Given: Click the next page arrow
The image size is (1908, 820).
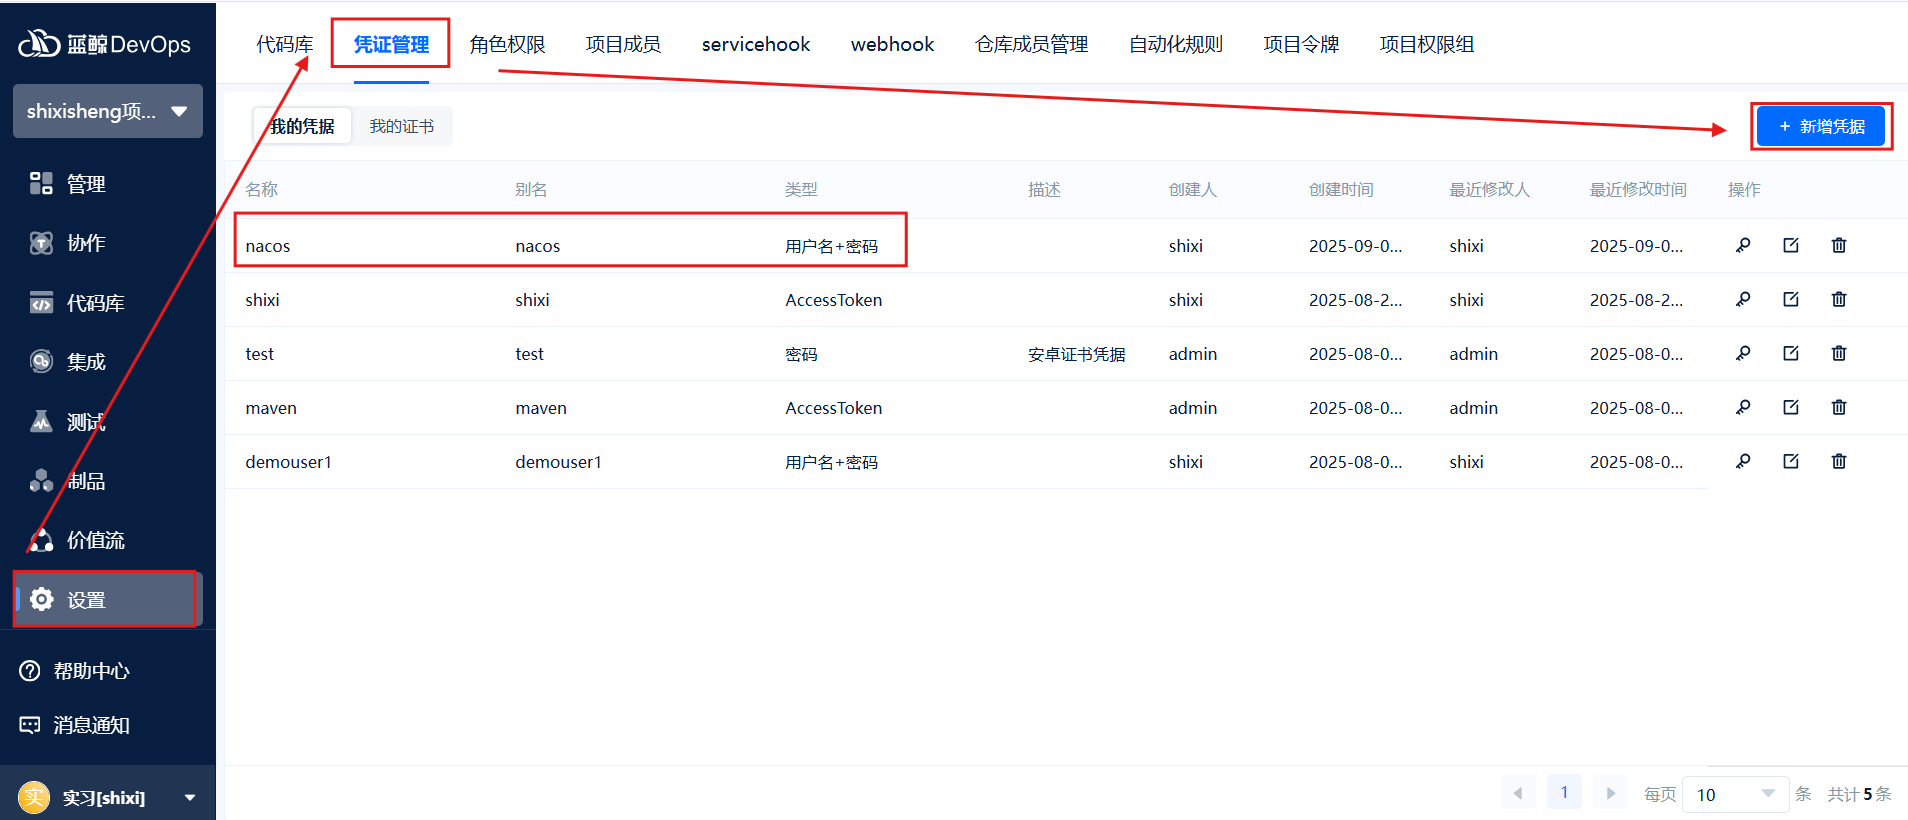Looking at the screenshot, I should (1610, 793).
